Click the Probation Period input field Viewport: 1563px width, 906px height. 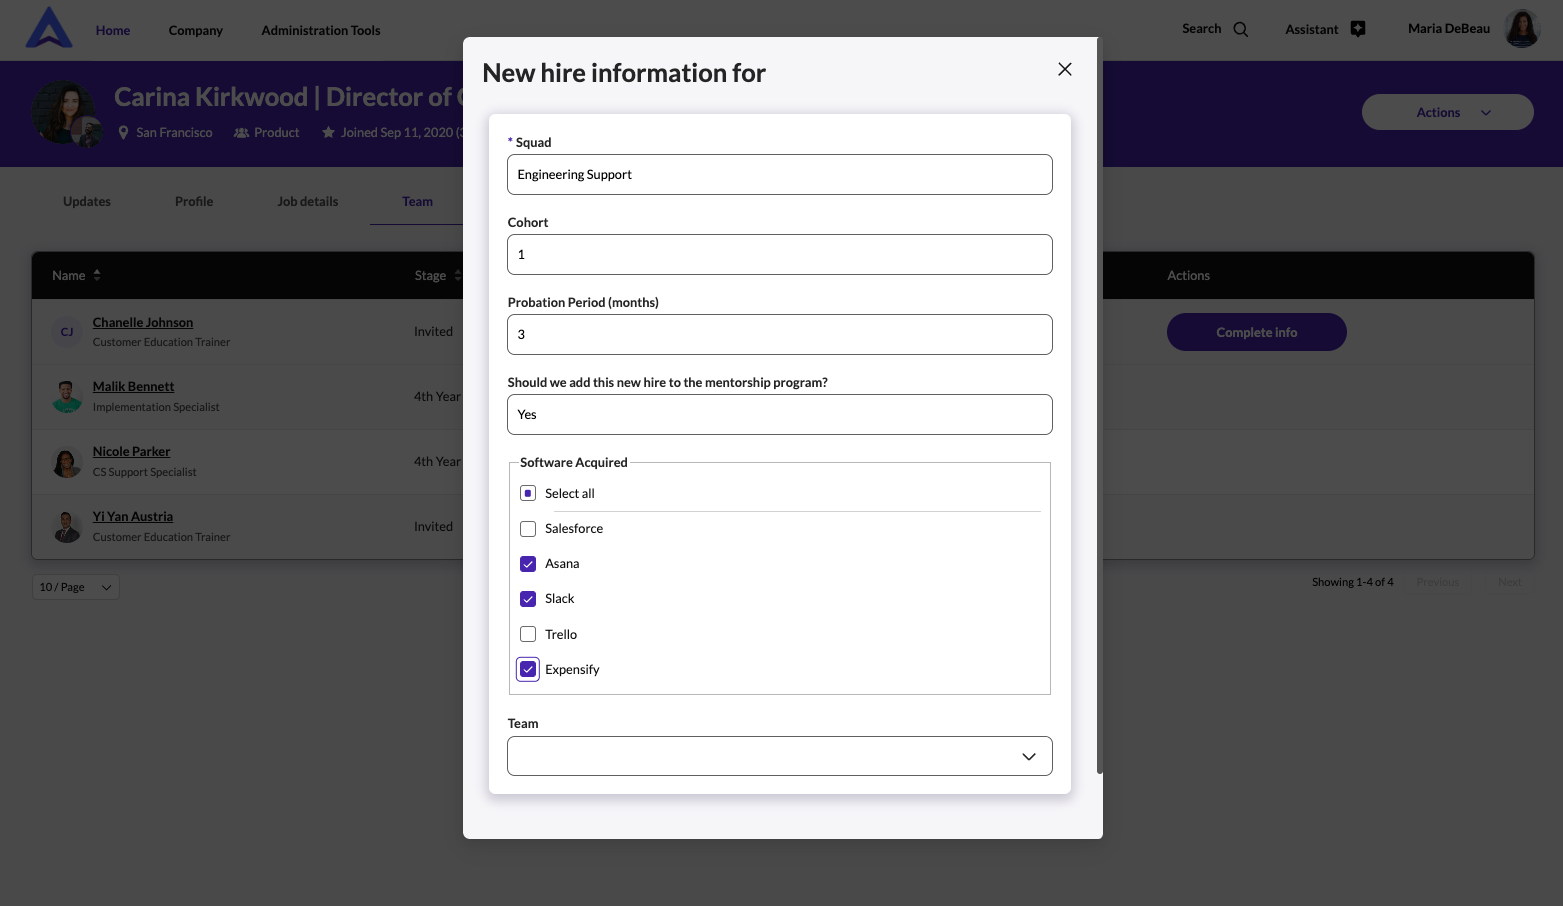779,334
